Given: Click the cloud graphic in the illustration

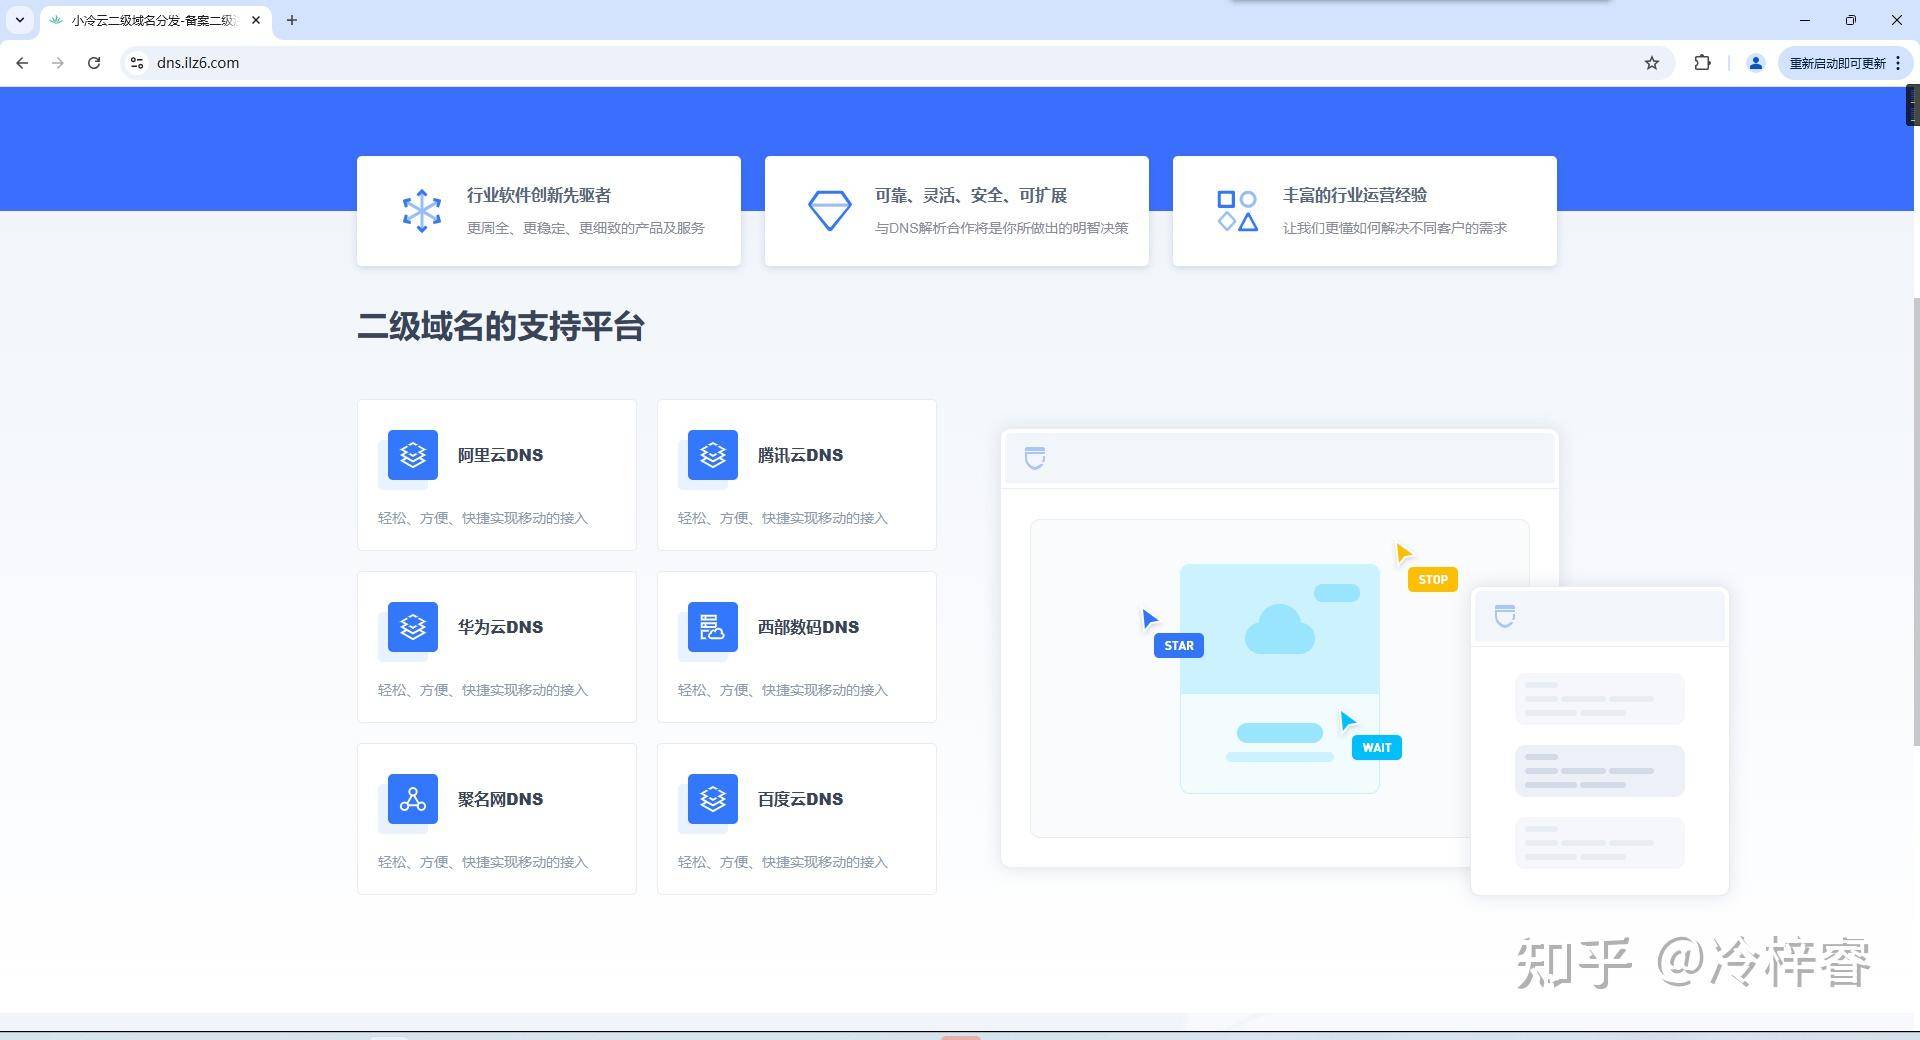Looking at the screenshot, I should tap(1279, 629).
